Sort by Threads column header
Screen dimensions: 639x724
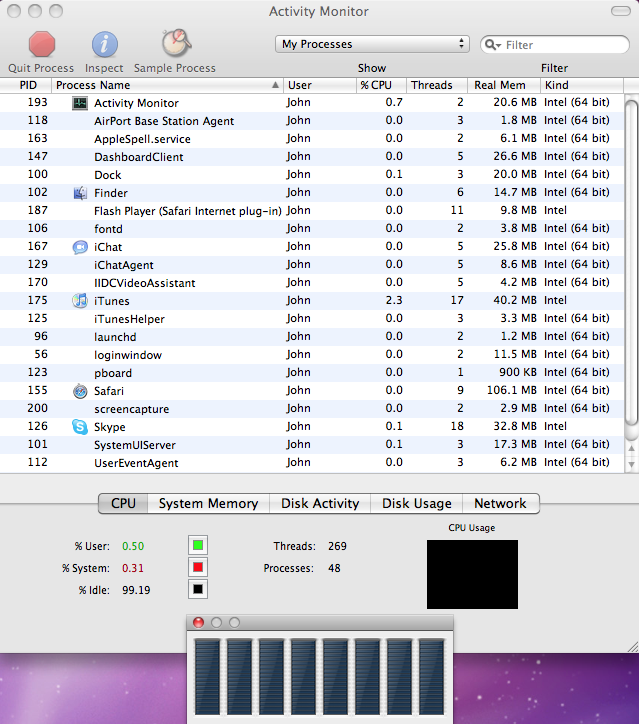[437, 85]
